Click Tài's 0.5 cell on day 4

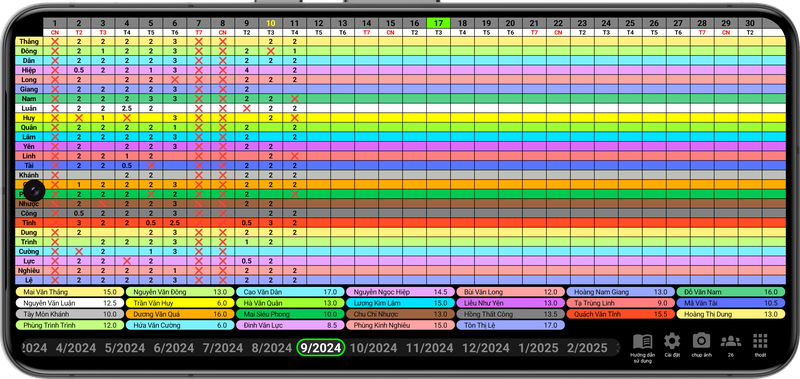[127, 165]
